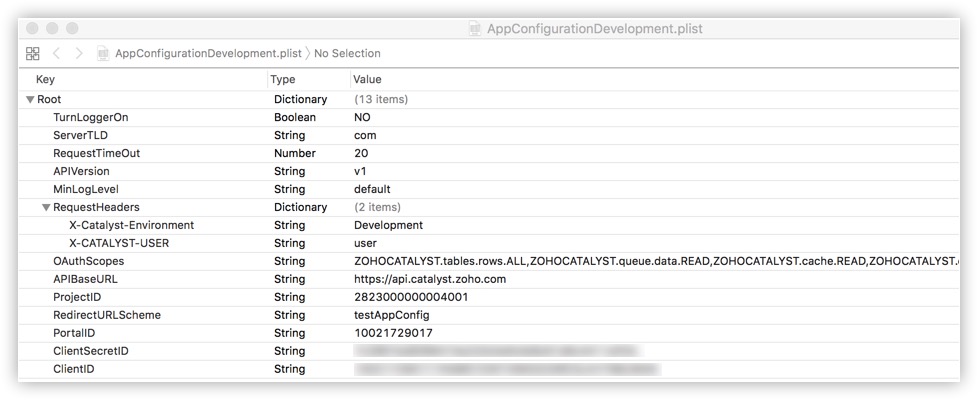The width and height of the screenshot is (978, 400).
Task: Collapse the RequestHeaders disclosure triangle
Action: pos(46,208)
